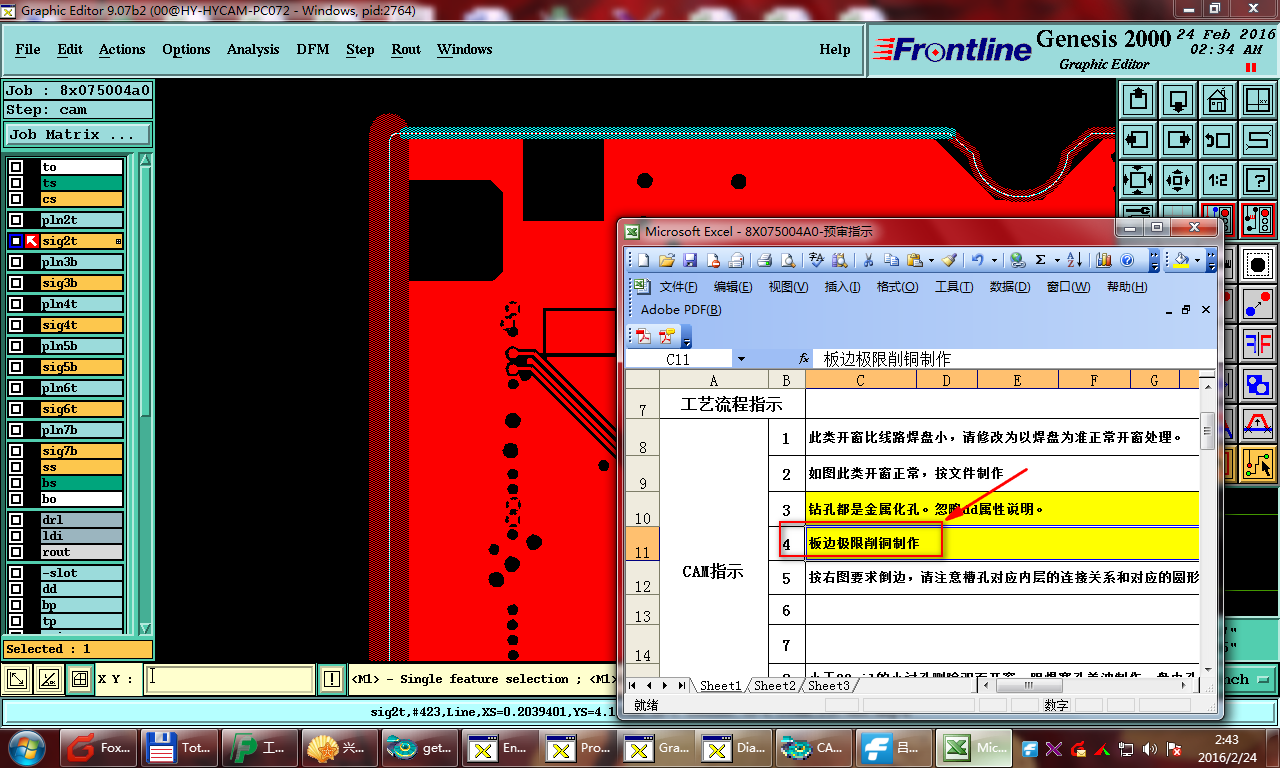Click the angle coordinate mode icon
Image resolution: width=1280 pixels, height=768 pixels.
pyautogui.click(x=48, y=680)
